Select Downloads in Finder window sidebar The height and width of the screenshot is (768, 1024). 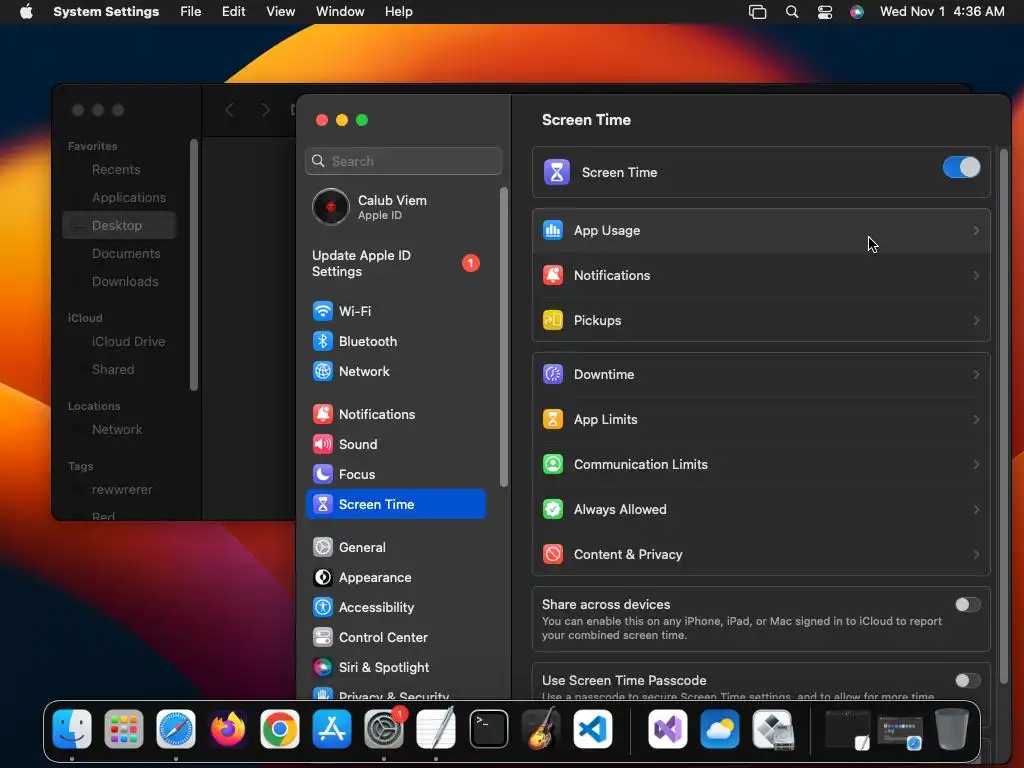pos(120,281)
